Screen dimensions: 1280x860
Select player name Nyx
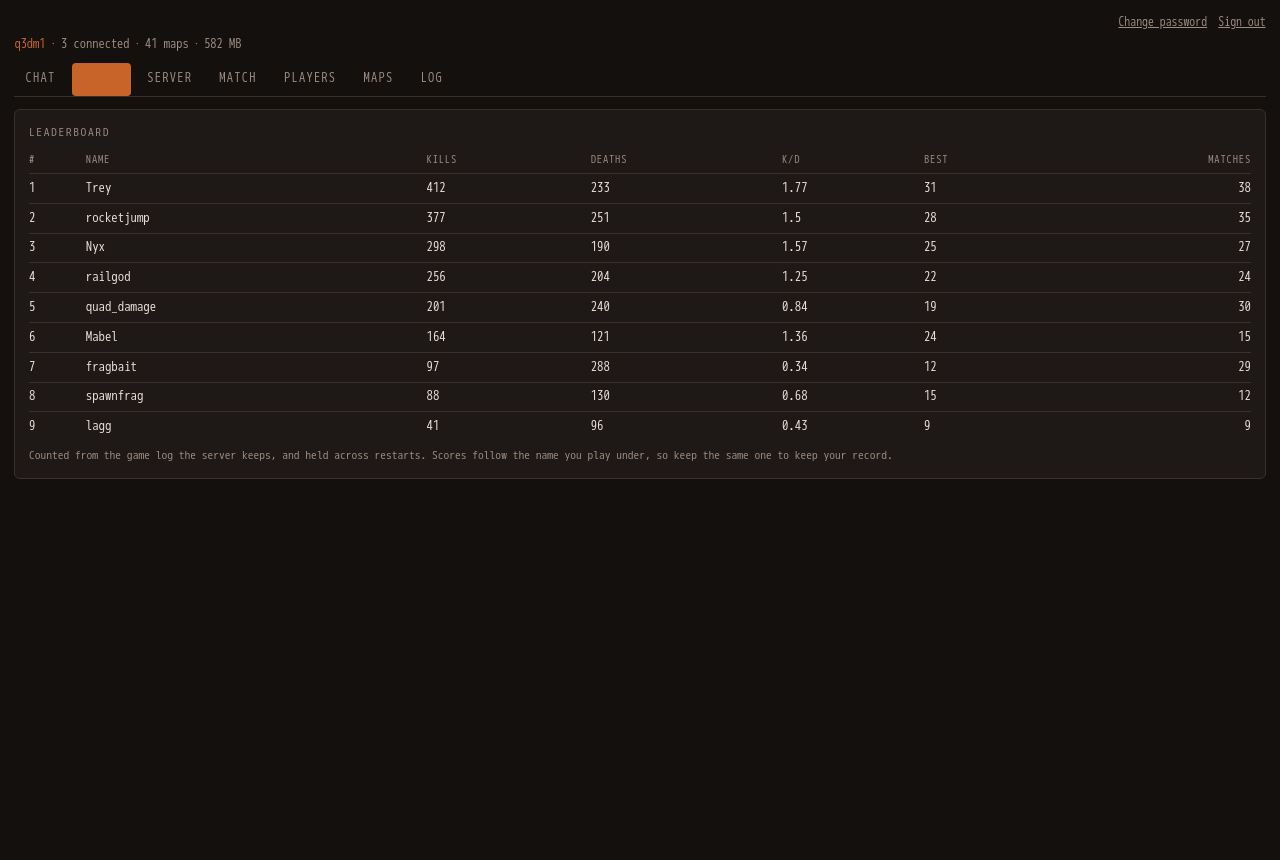tap(95, 247)
